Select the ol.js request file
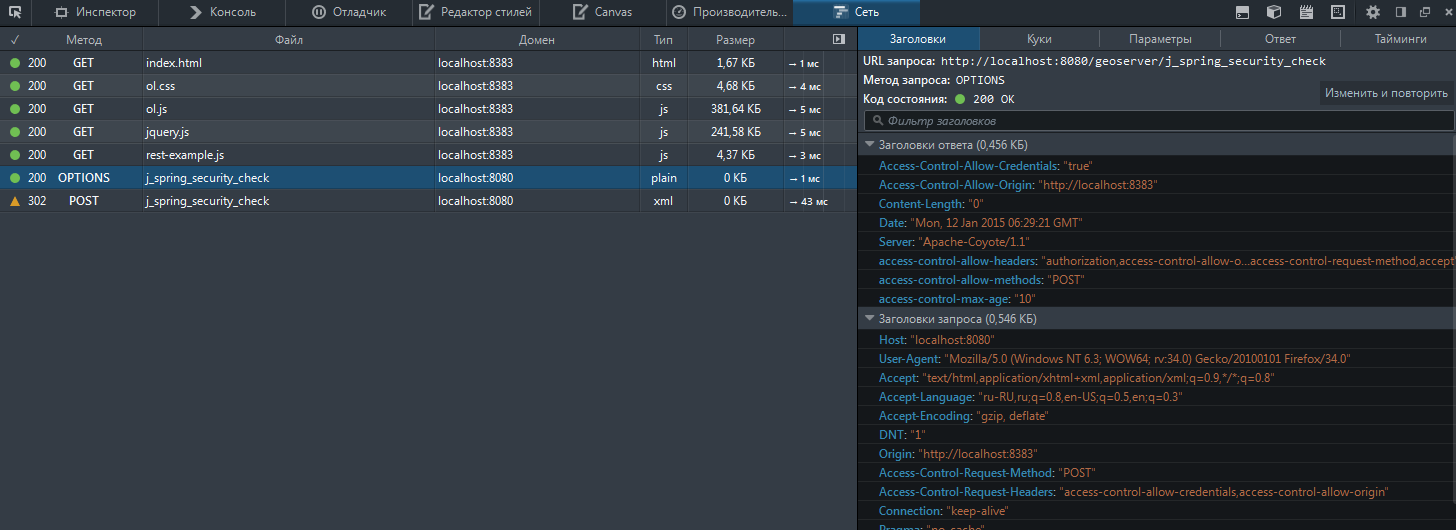This screenshot has width=1456, height=530. [156, 109]
